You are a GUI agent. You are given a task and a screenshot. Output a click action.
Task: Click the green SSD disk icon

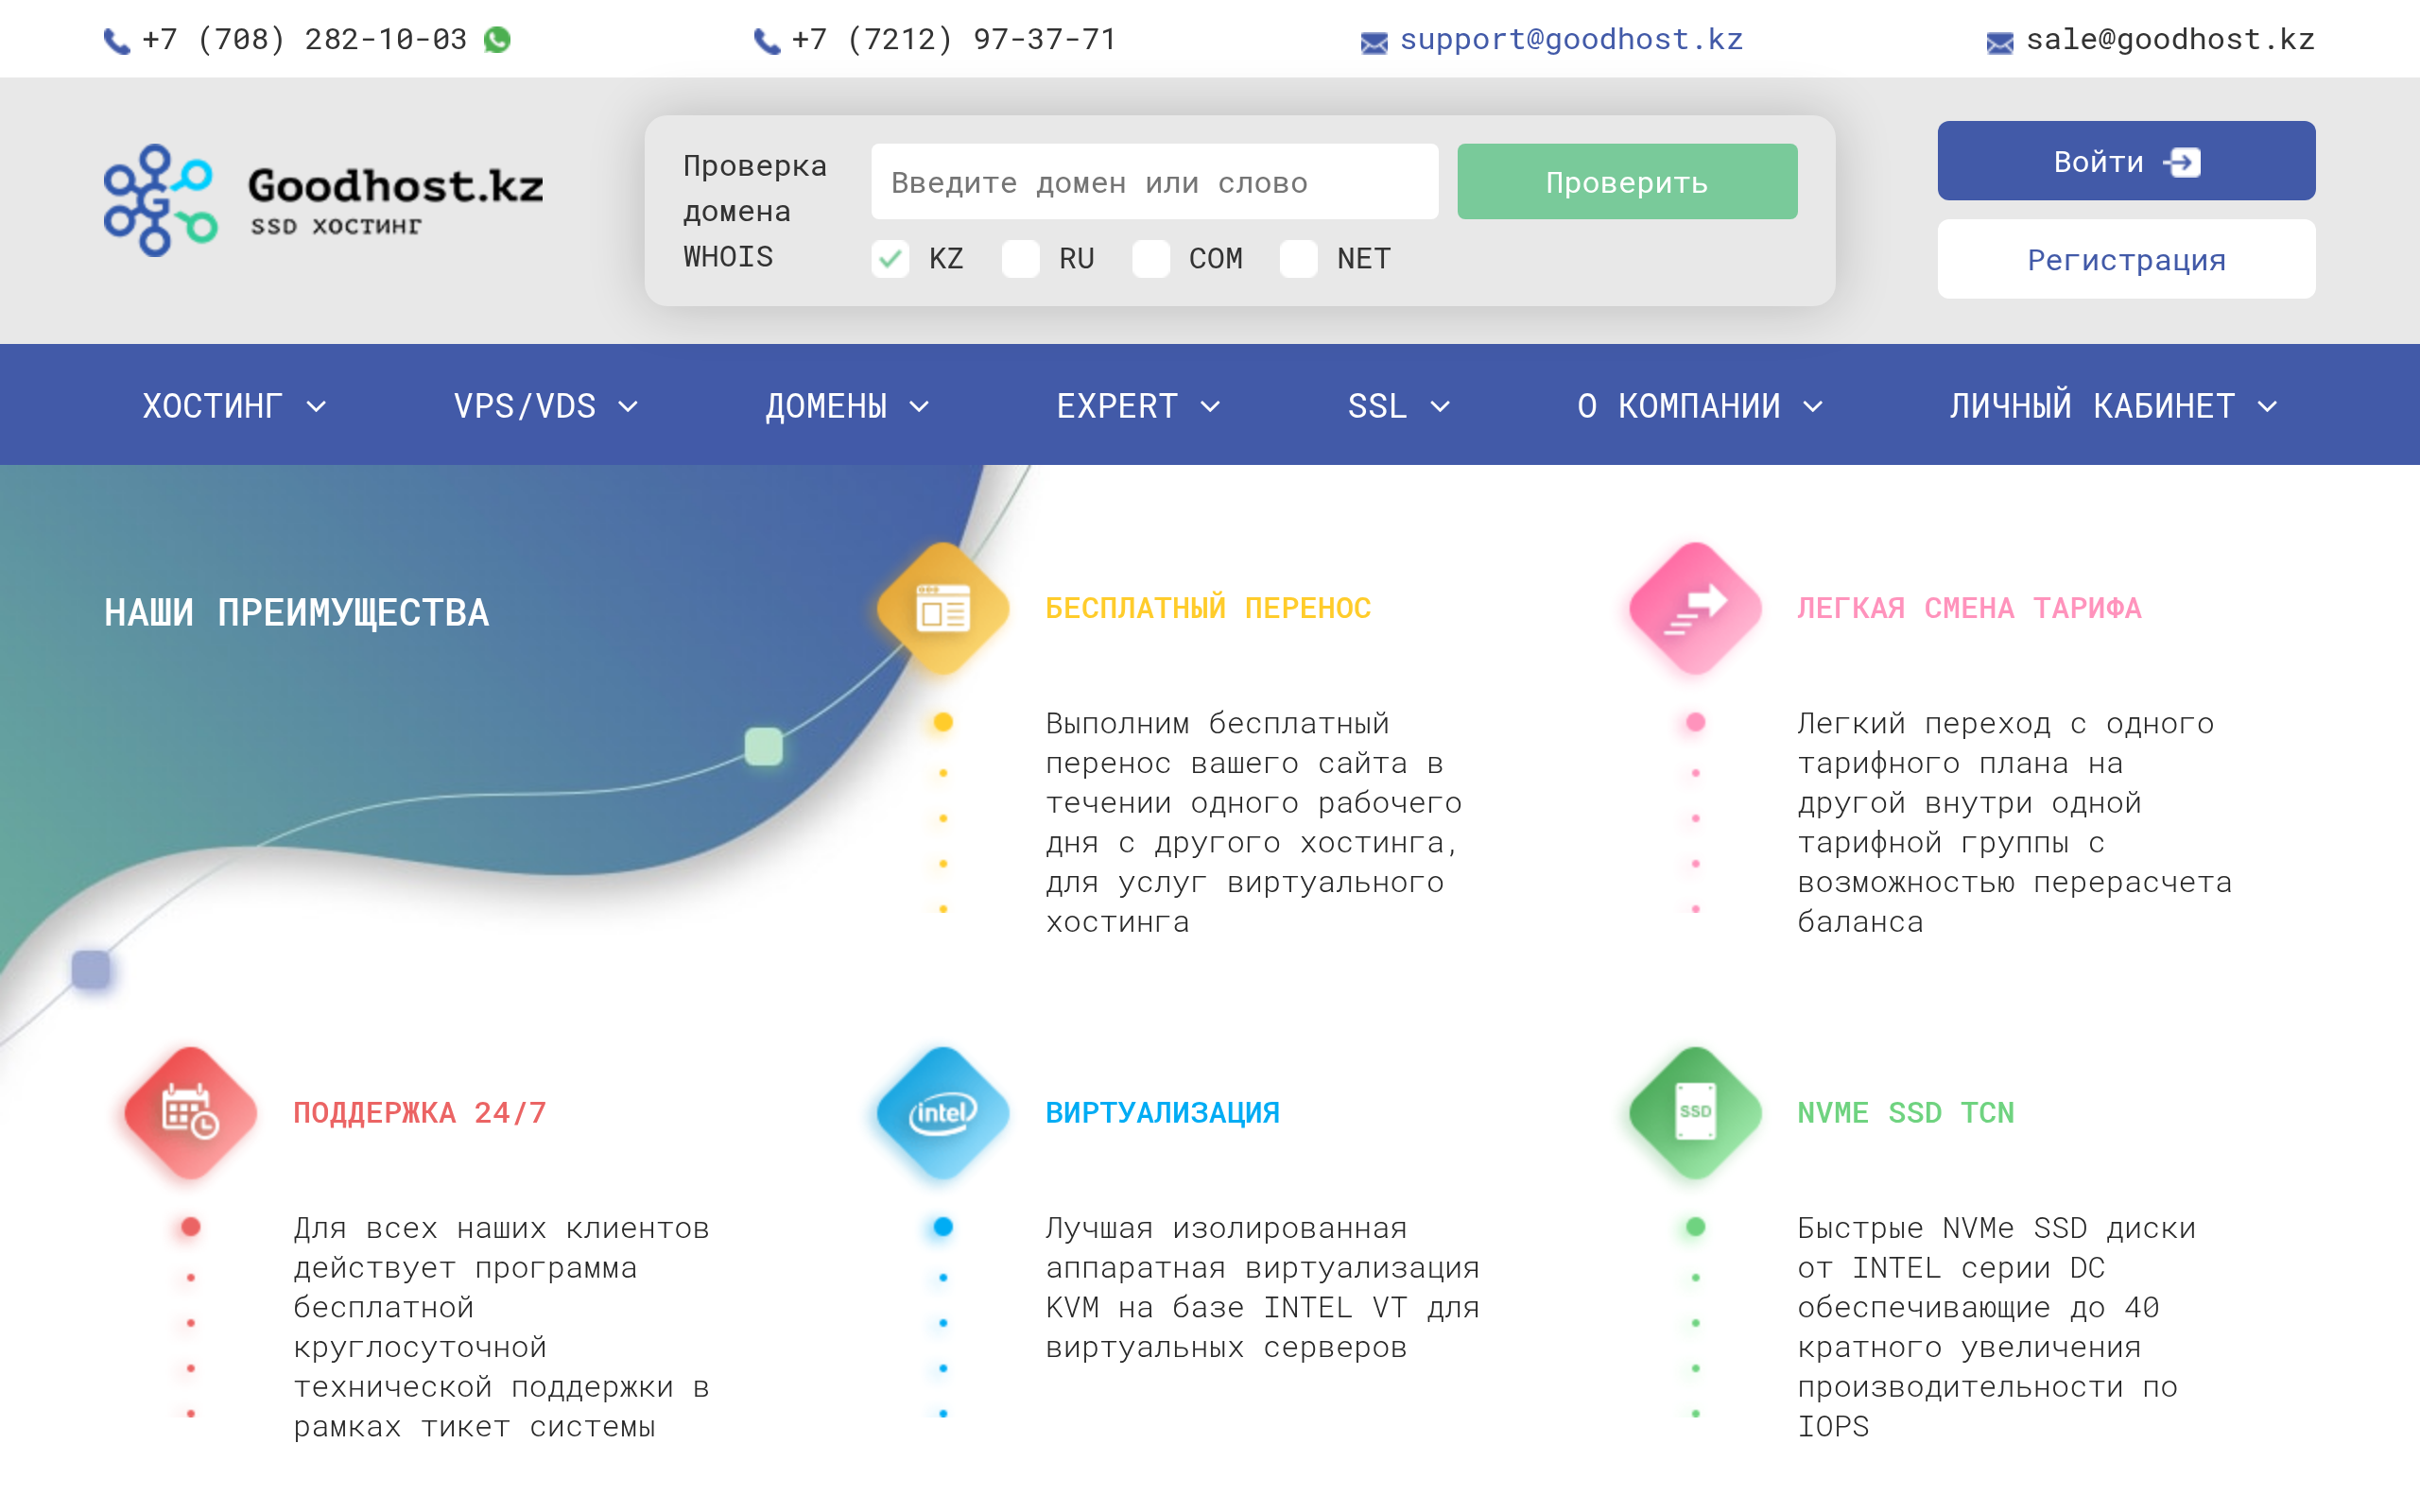point(1695,1112)
